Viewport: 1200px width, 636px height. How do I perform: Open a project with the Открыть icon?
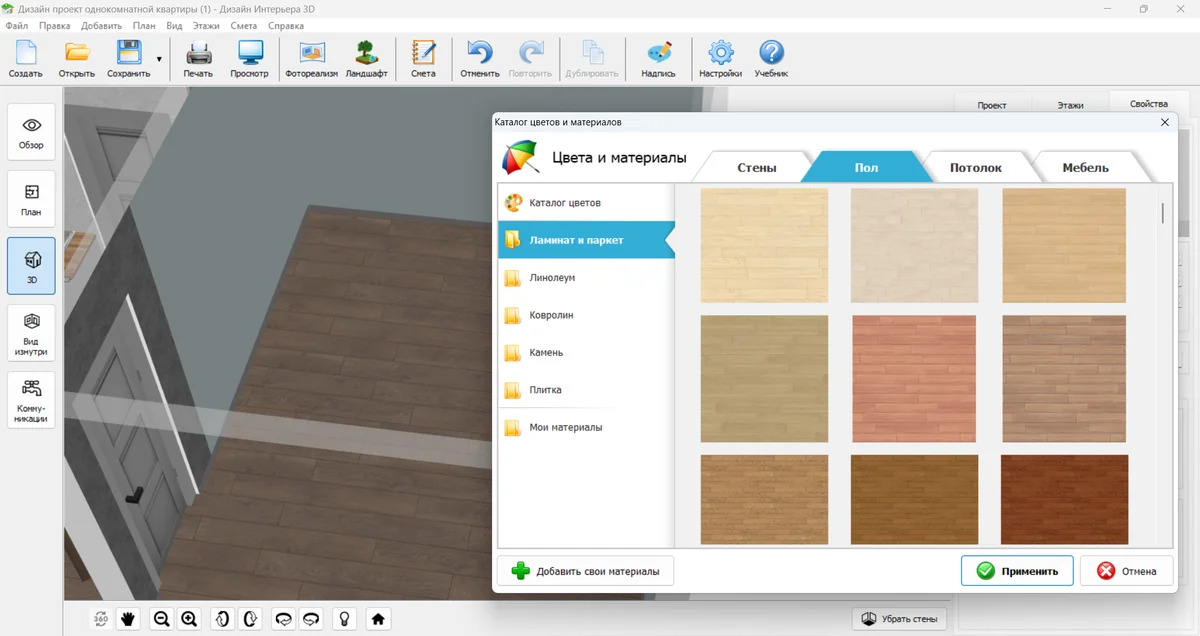click(77, 59)
